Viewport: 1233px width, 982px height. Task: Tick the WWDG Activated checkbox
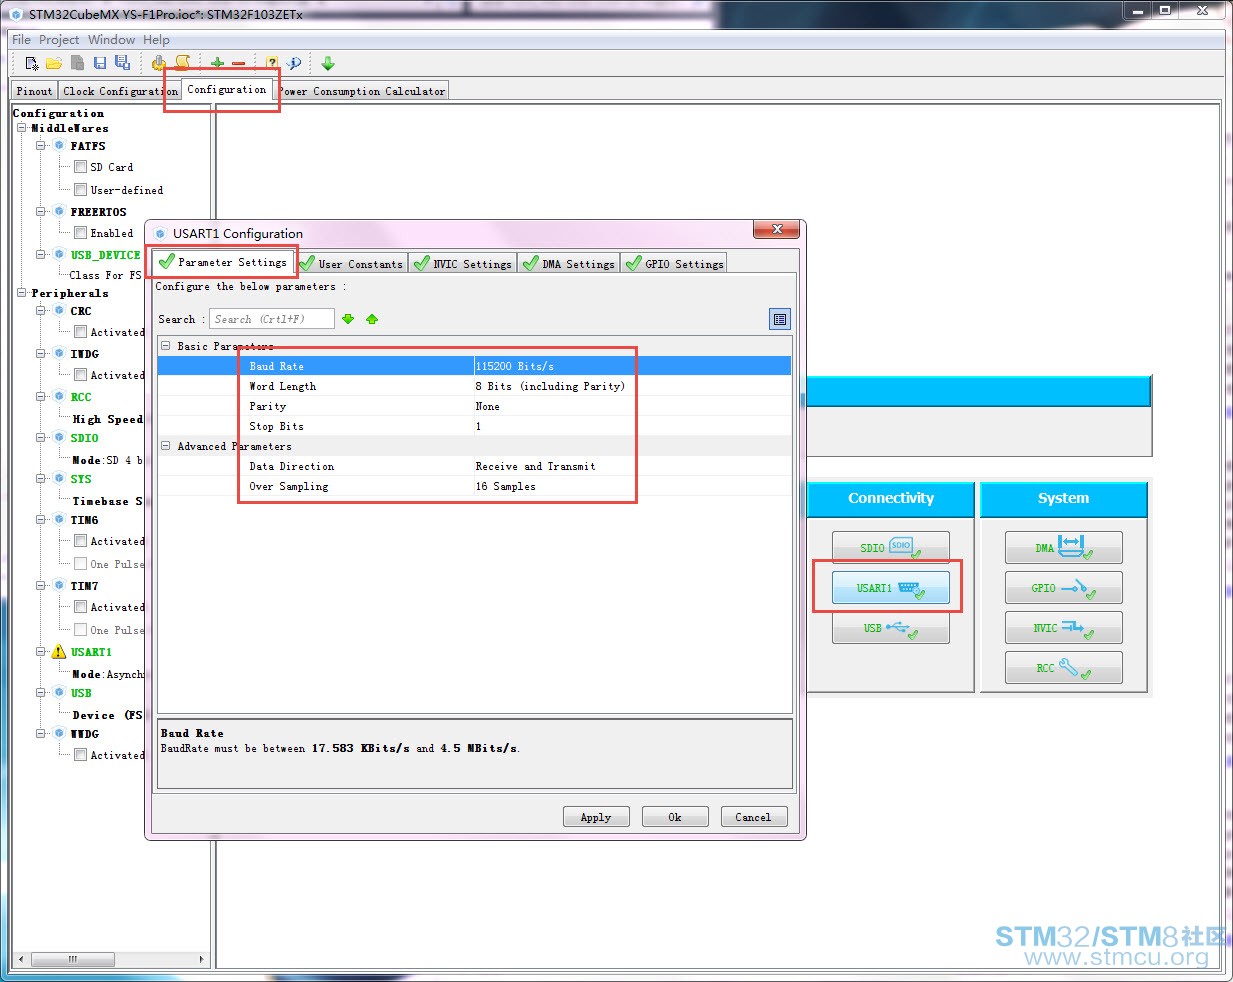(x=80, y=754)
